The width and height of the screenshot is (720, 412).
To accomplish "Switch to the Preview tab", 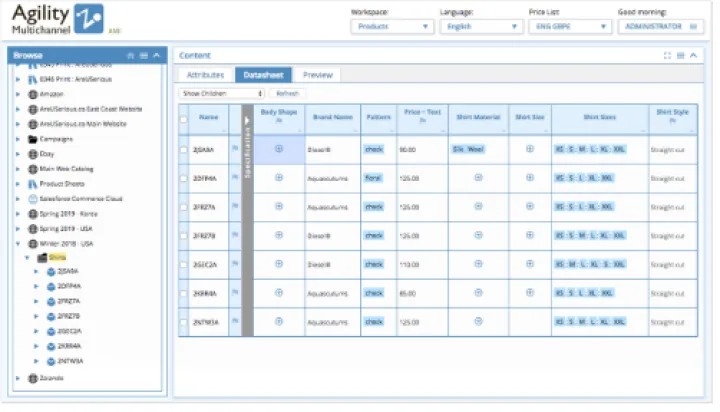I will pos(317,75).
